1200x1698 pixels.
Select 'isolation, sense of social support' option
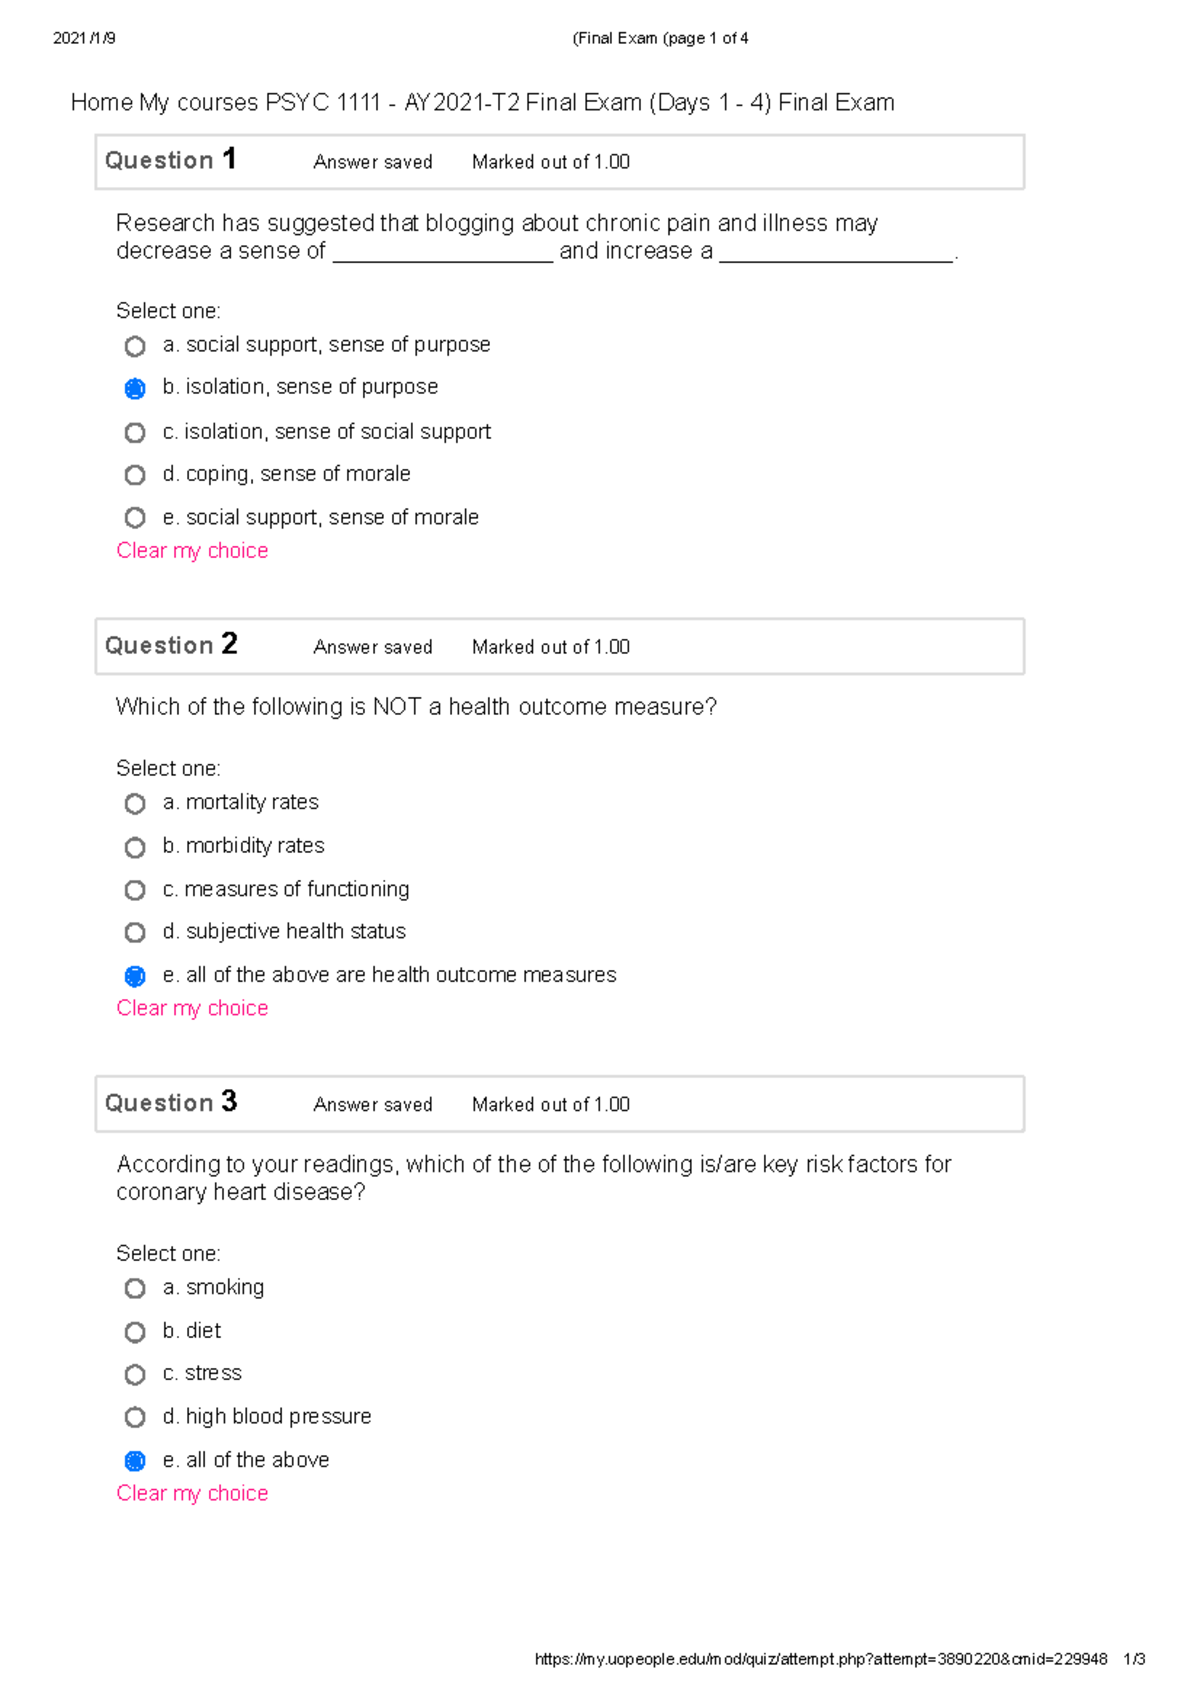pos(135,432)
